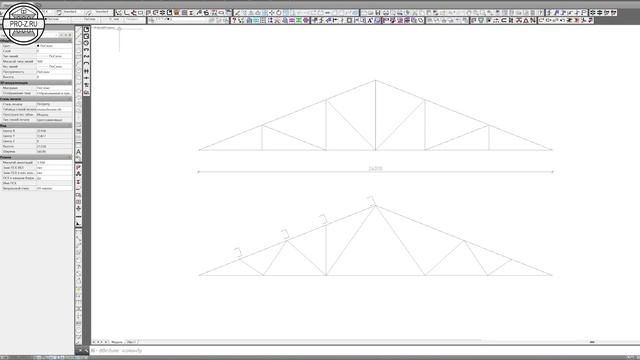Open the second Standard style dropdown

(99, 12)
